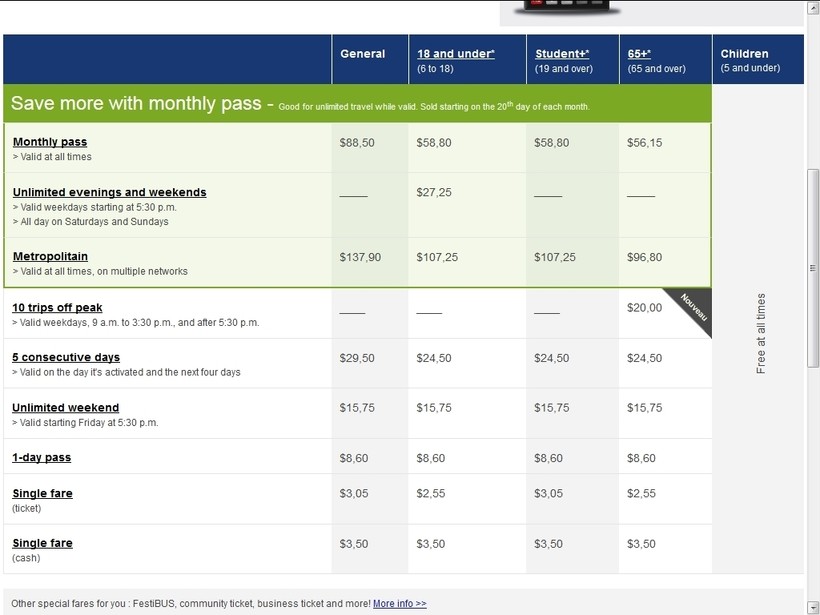Open the Unlimited weekend link
This screenshot has height=615, width=820.
tap(65, 407)
